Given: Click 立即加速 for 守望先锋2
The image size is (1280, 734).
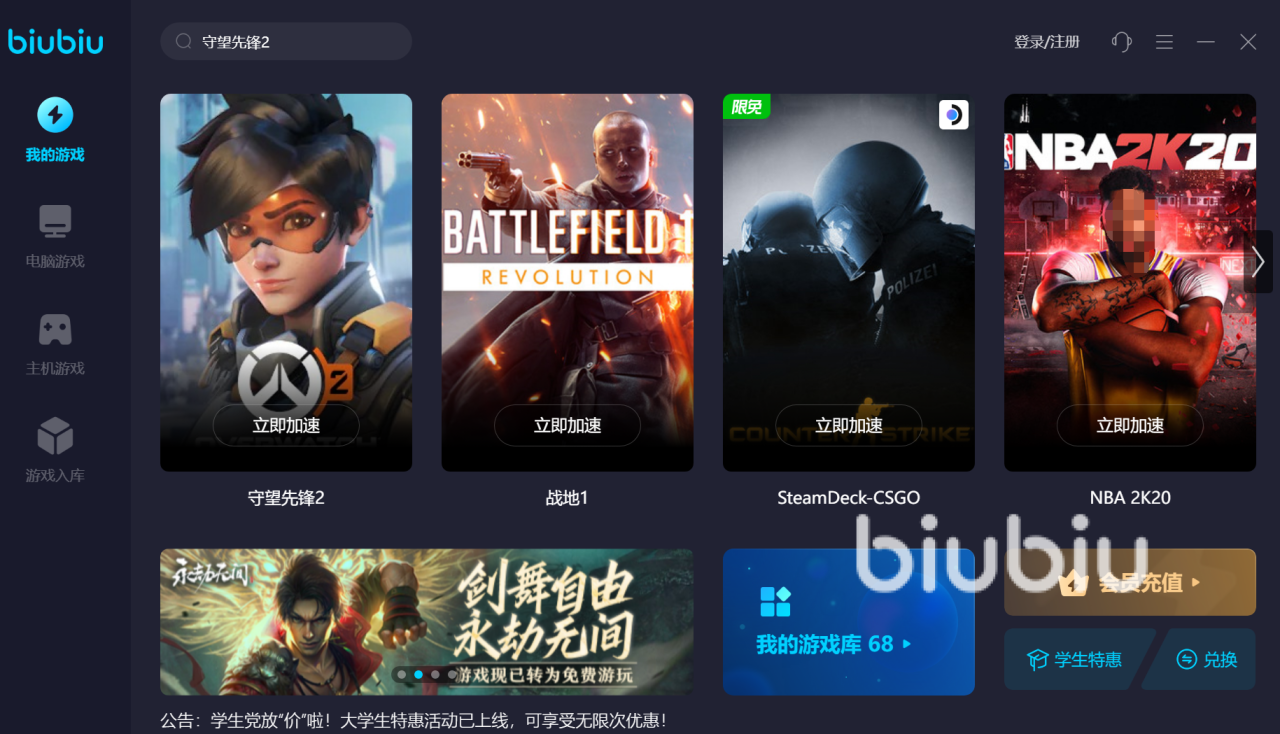Looking at the screenshot, I should 286,425.
